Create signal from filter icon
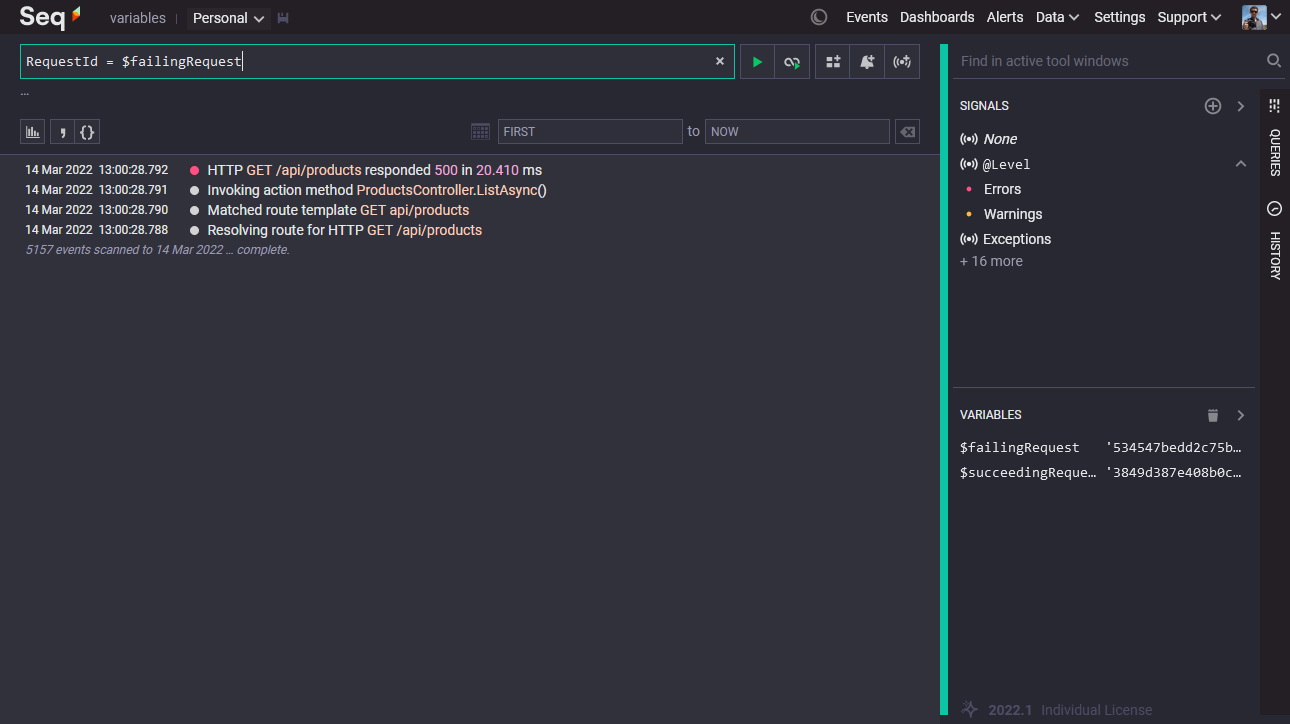 click(902, 61)
